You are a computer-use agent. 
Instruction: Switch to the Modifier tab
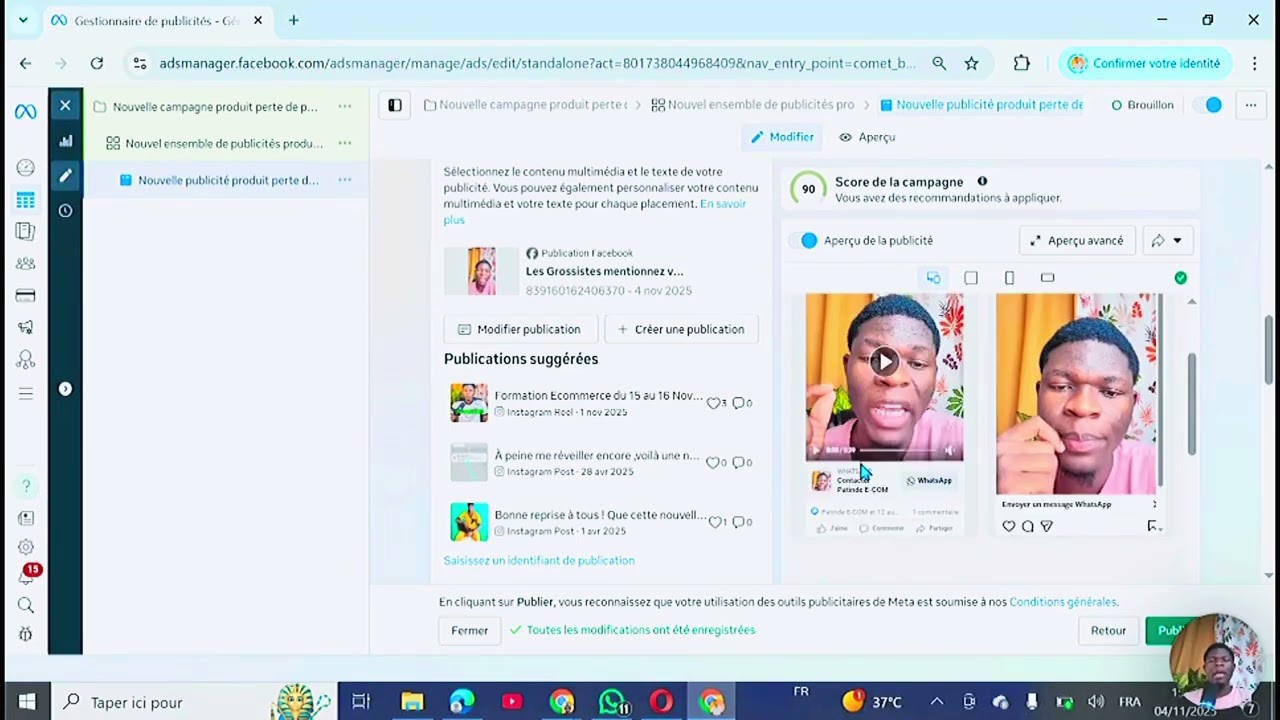point(782,137)
